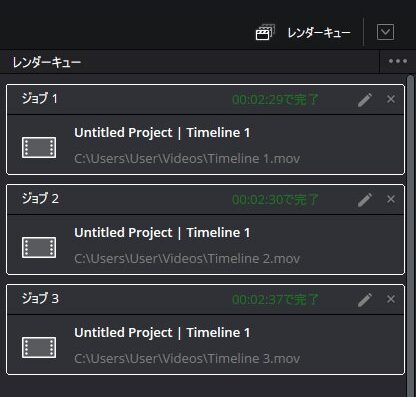This screenshot has height=397, width=416.
Task: Remove Job 2 with its X icon
Action: [391, 199]
